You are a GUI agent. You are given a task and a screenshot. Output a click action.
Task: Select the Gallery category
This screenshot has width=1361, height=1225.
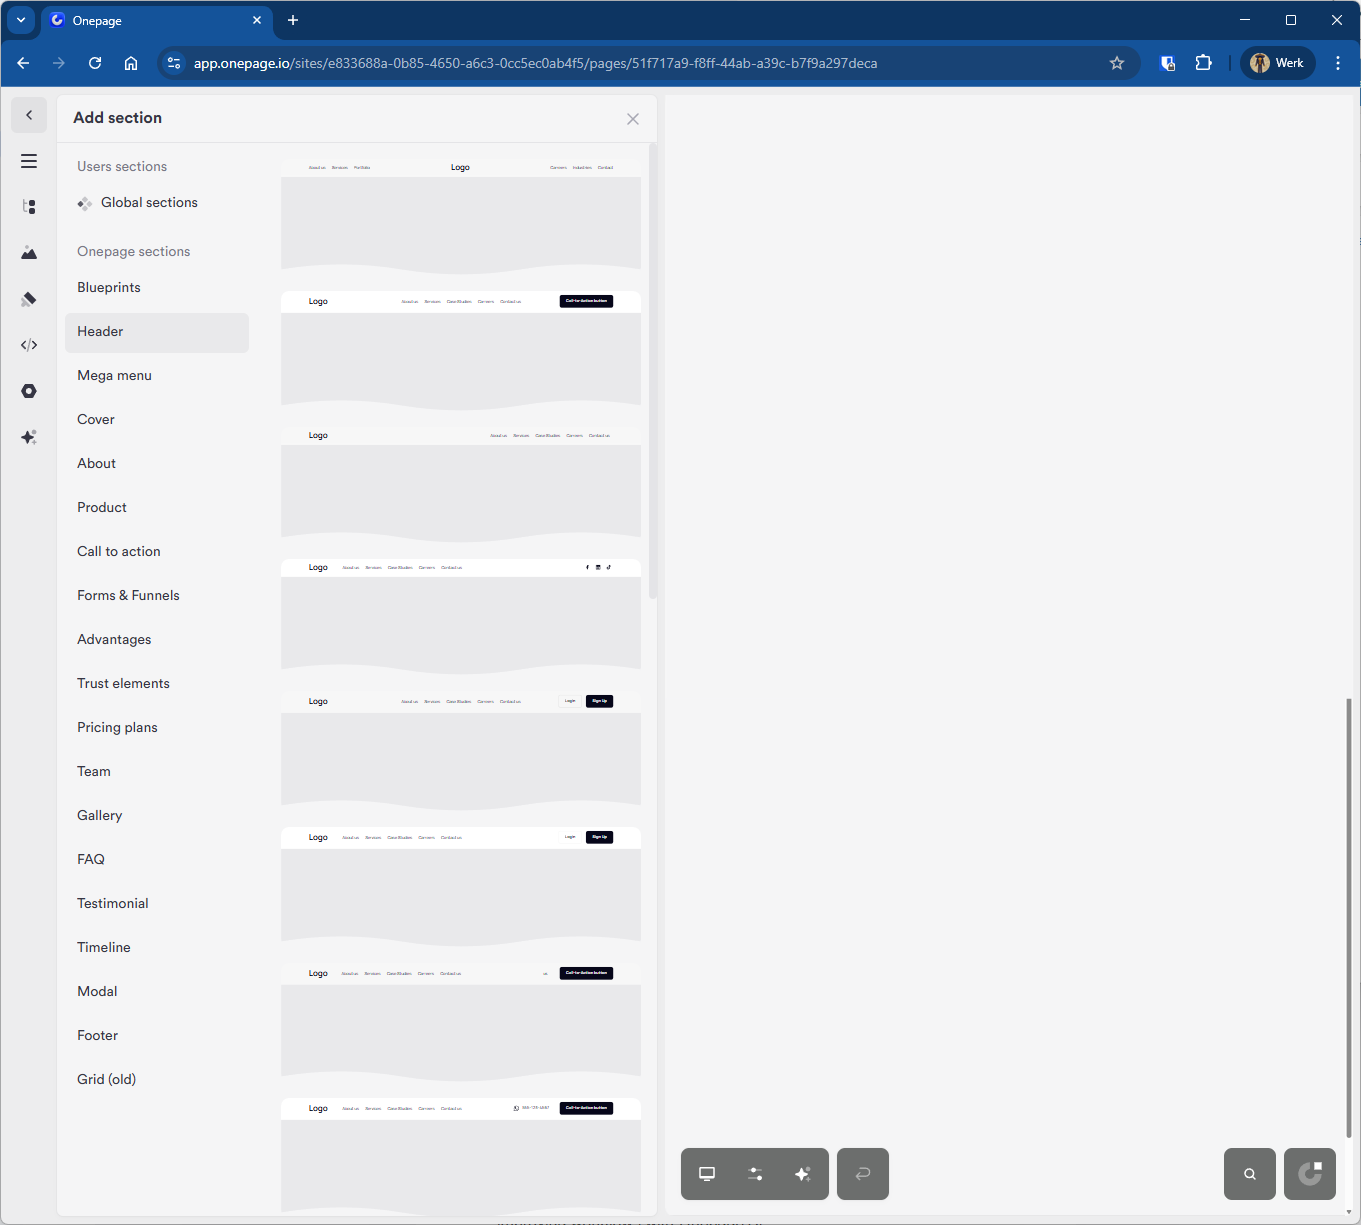pos(157,816)
